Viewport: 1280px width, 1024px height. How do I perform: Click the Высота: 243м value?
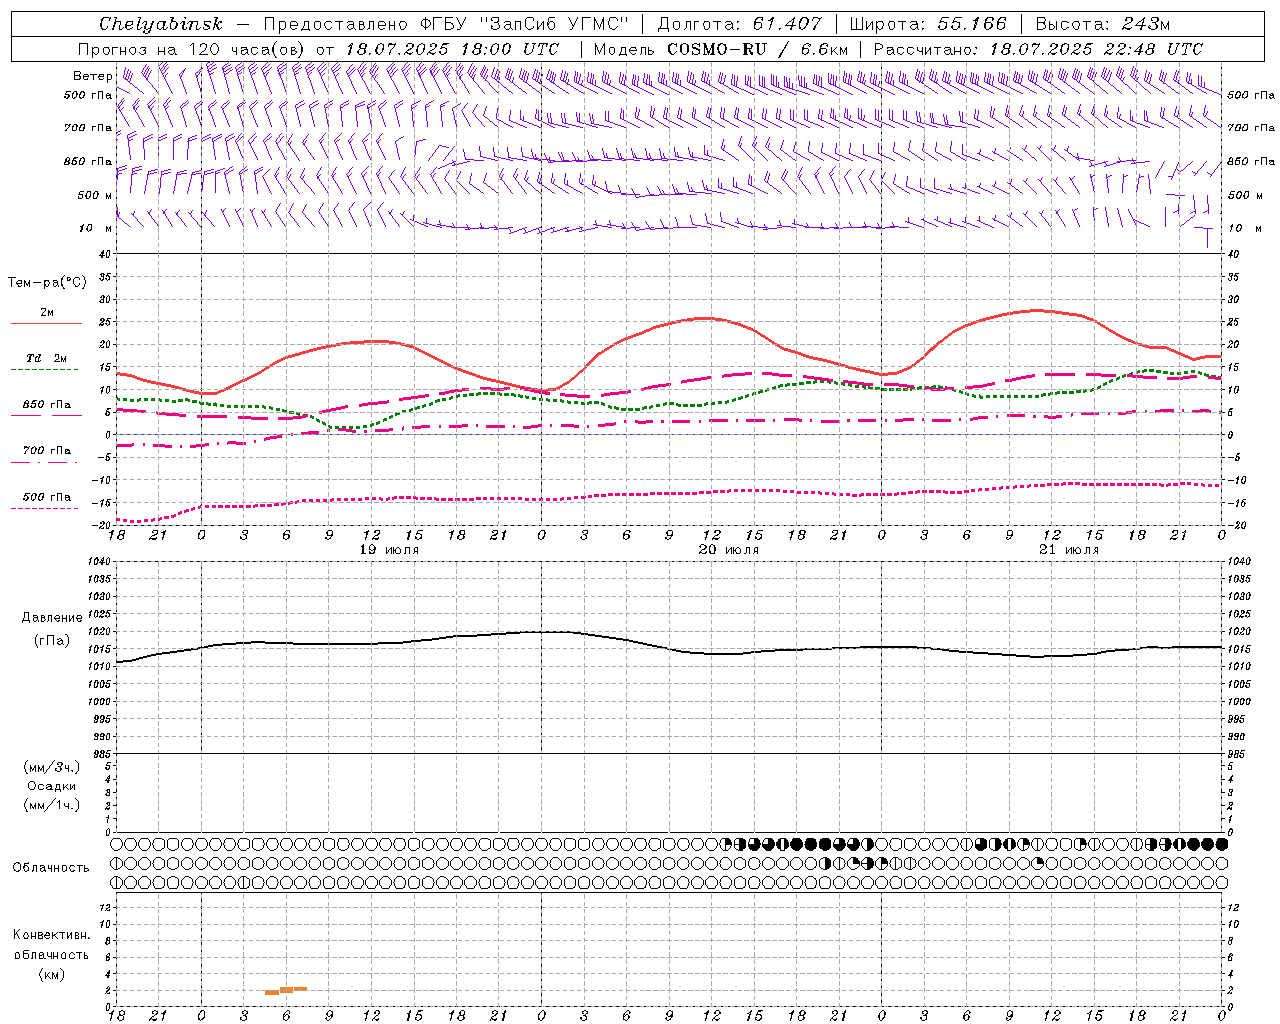tap(1102, 24)
